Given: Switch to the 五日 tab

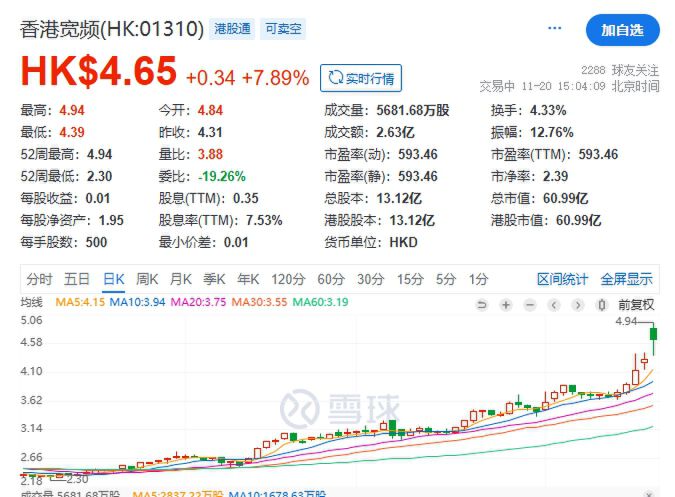Looking at the screenshot, I should click(77, 279).
